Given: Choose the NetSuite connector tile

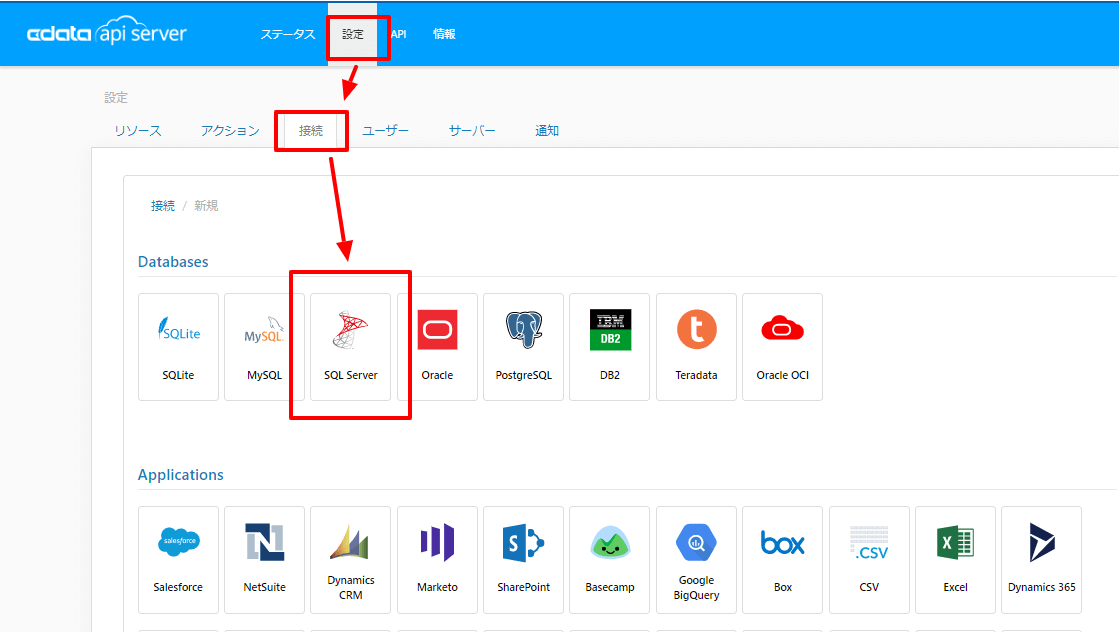Looking at the screenshot, I should point(264,560).
